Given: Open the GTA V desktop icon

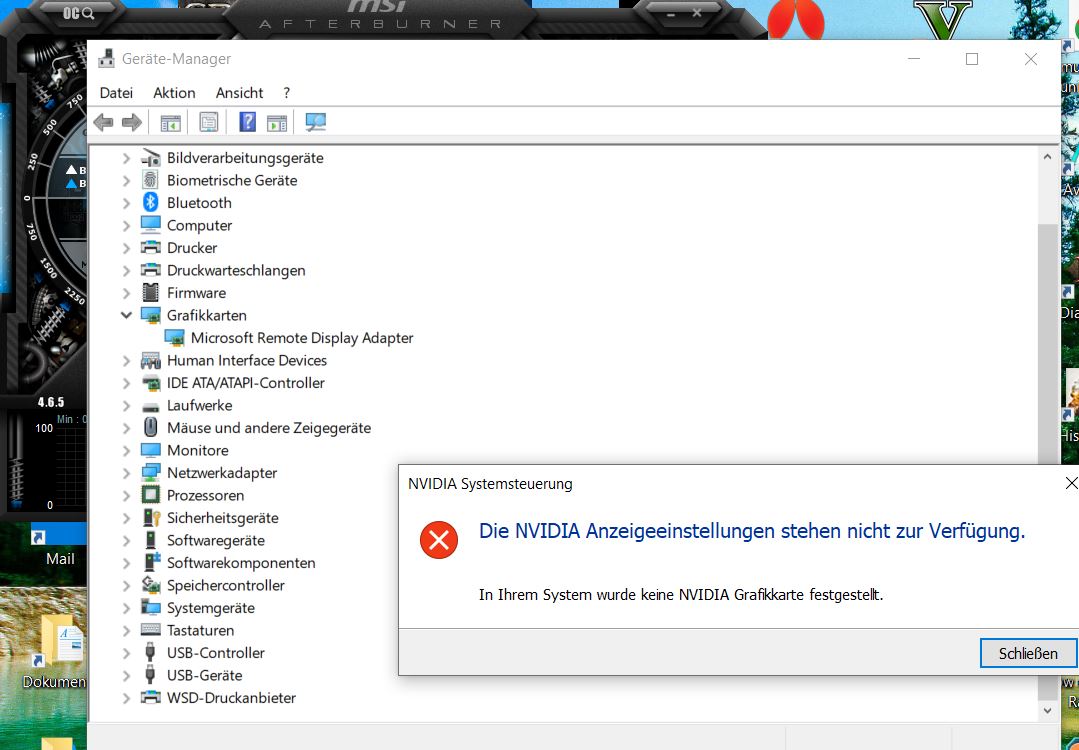Looking at the screenshot, I should click(942, 19).
